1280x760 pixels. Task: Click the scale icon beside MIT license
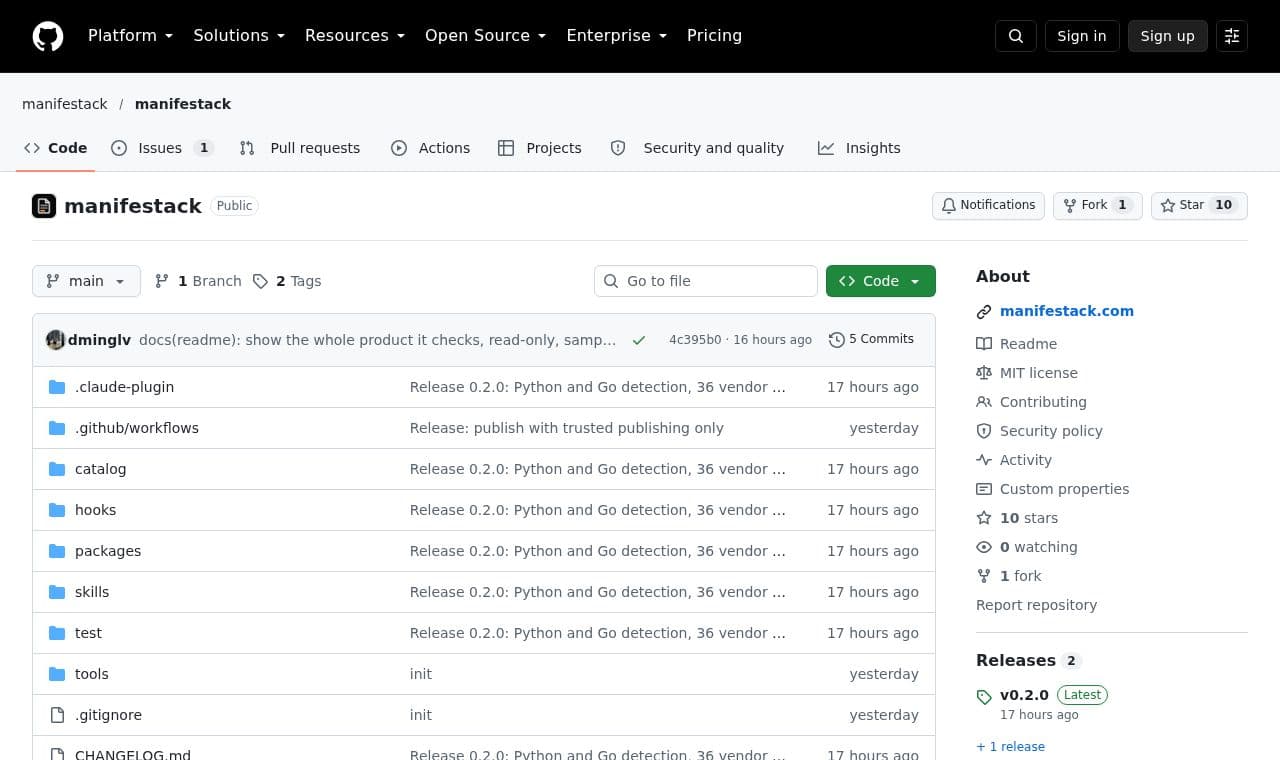tap(984, 373)
